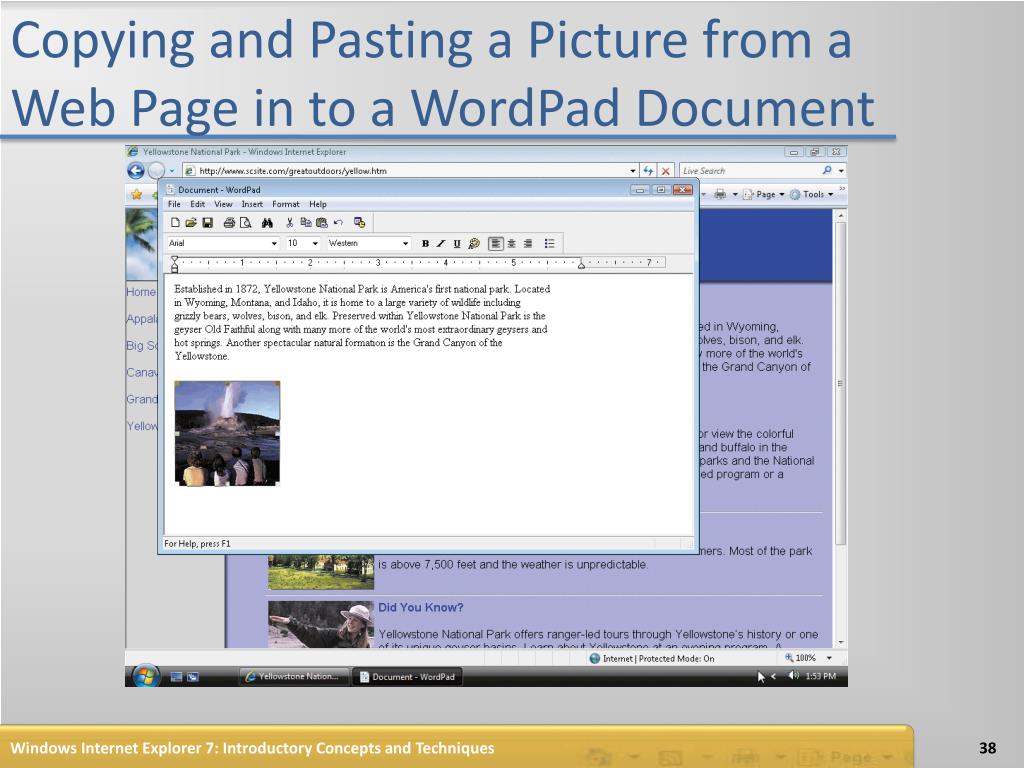Click the IE zoom level 100% button
The image size is (1024, 768).
tap(801, 658)
